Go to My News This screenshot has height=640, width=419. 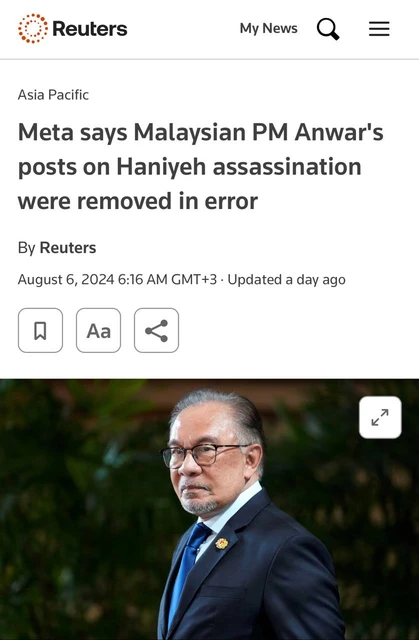pos(268,29)
